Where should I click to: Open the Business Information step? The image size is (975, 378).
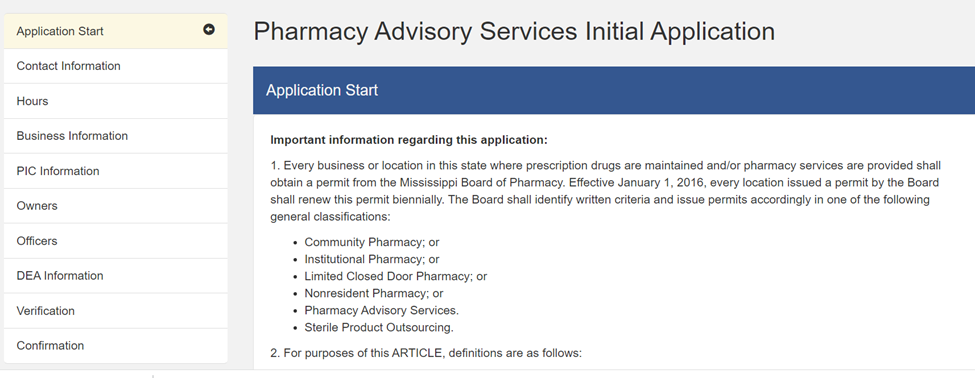(116, 136)
